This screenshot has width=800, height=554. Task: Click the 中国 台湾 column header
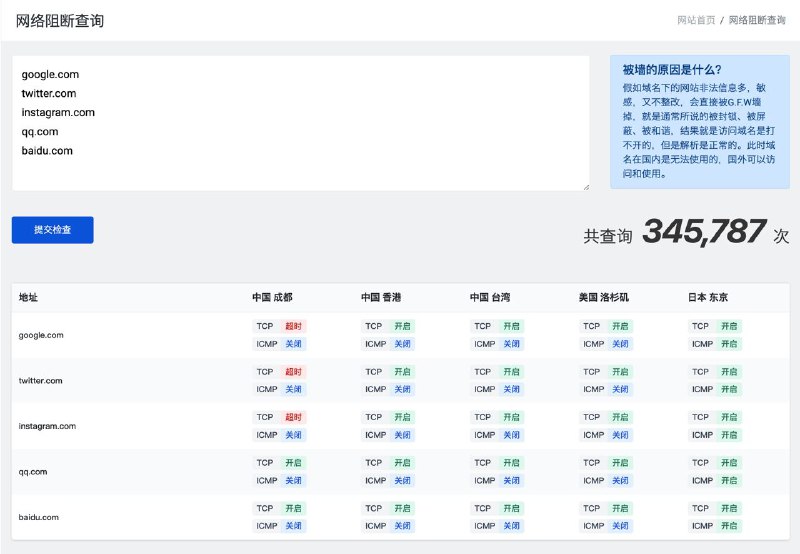point(490,297)
